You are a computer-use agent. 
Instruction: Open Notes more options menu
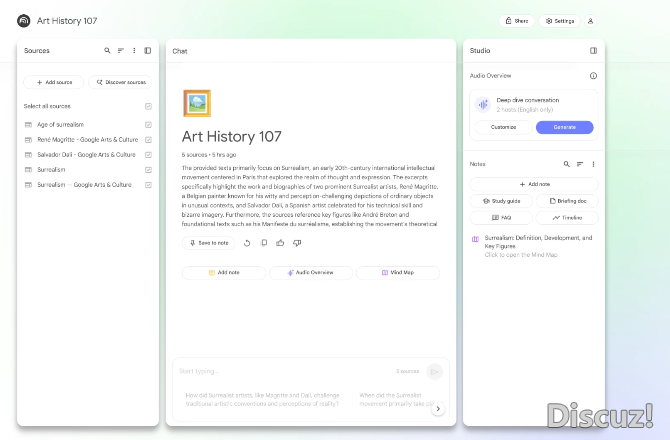point(593,163)
